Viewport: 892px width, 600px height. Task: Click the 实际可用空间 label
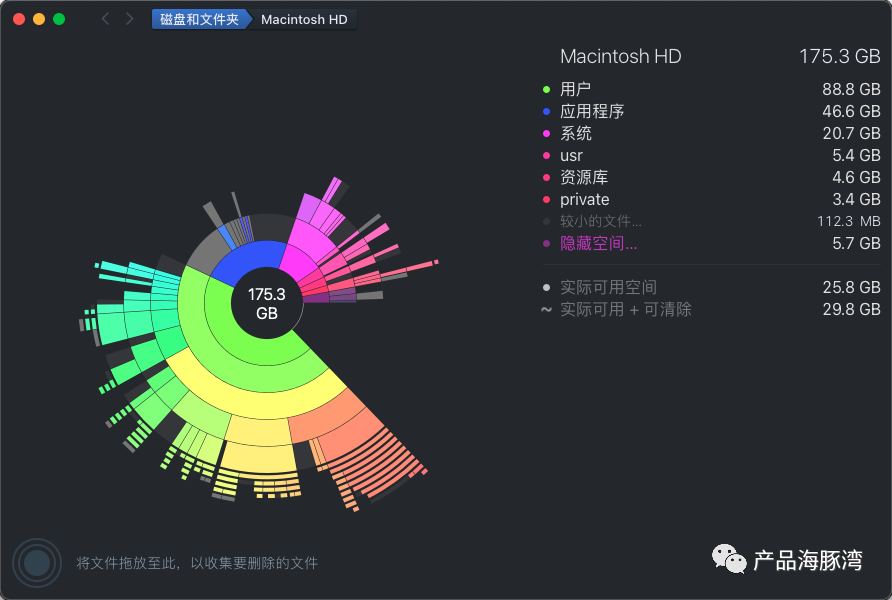tap(608, 287)
